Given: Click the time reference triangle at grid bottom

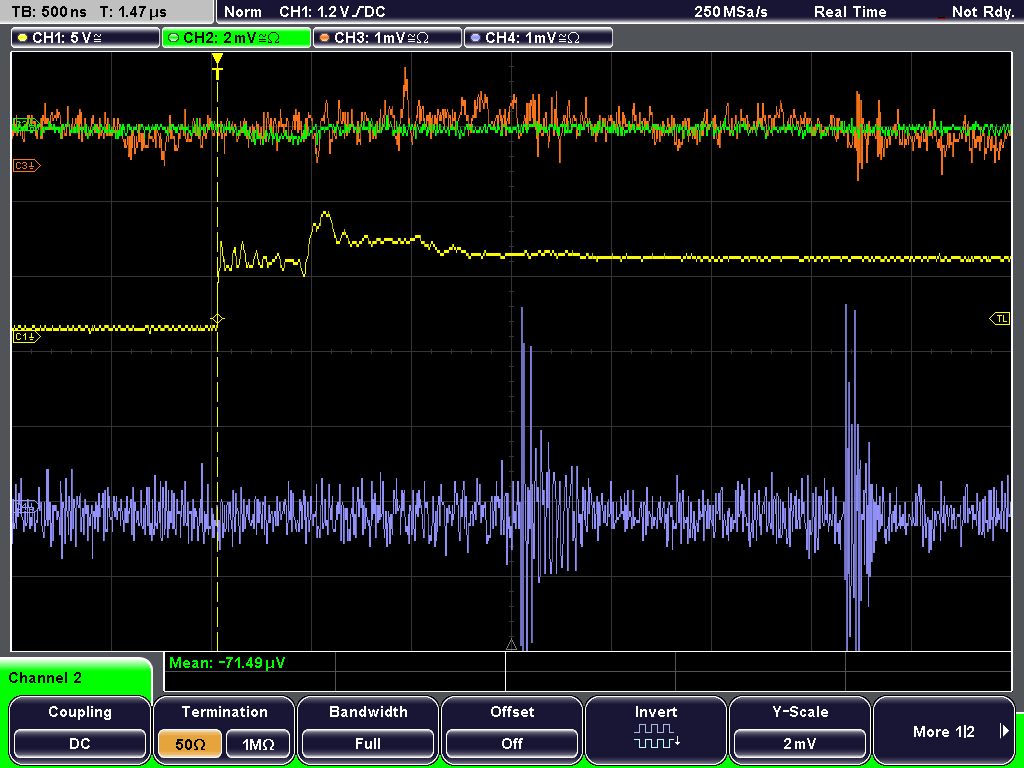Looking at the screenshot, I should point(511,645).
